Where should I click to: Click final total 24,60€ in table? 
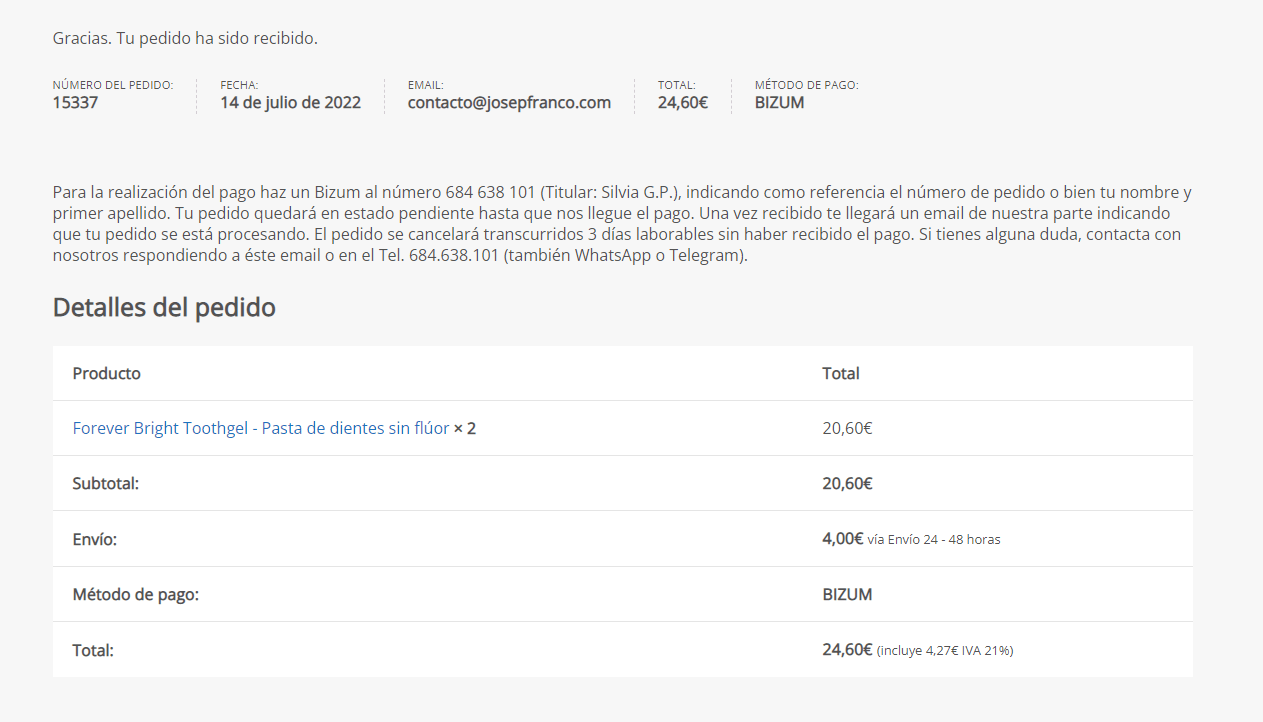[x=848, y=649]
